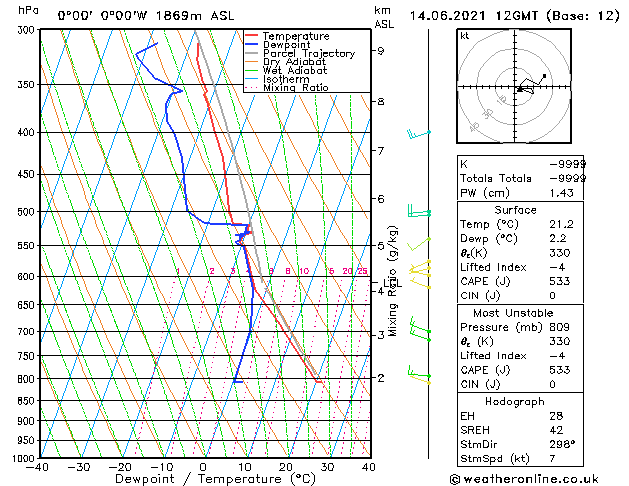This screenshot has height=486, width=629.
Task: Click the hodograph center storm marker
Action: click(519, 89)
